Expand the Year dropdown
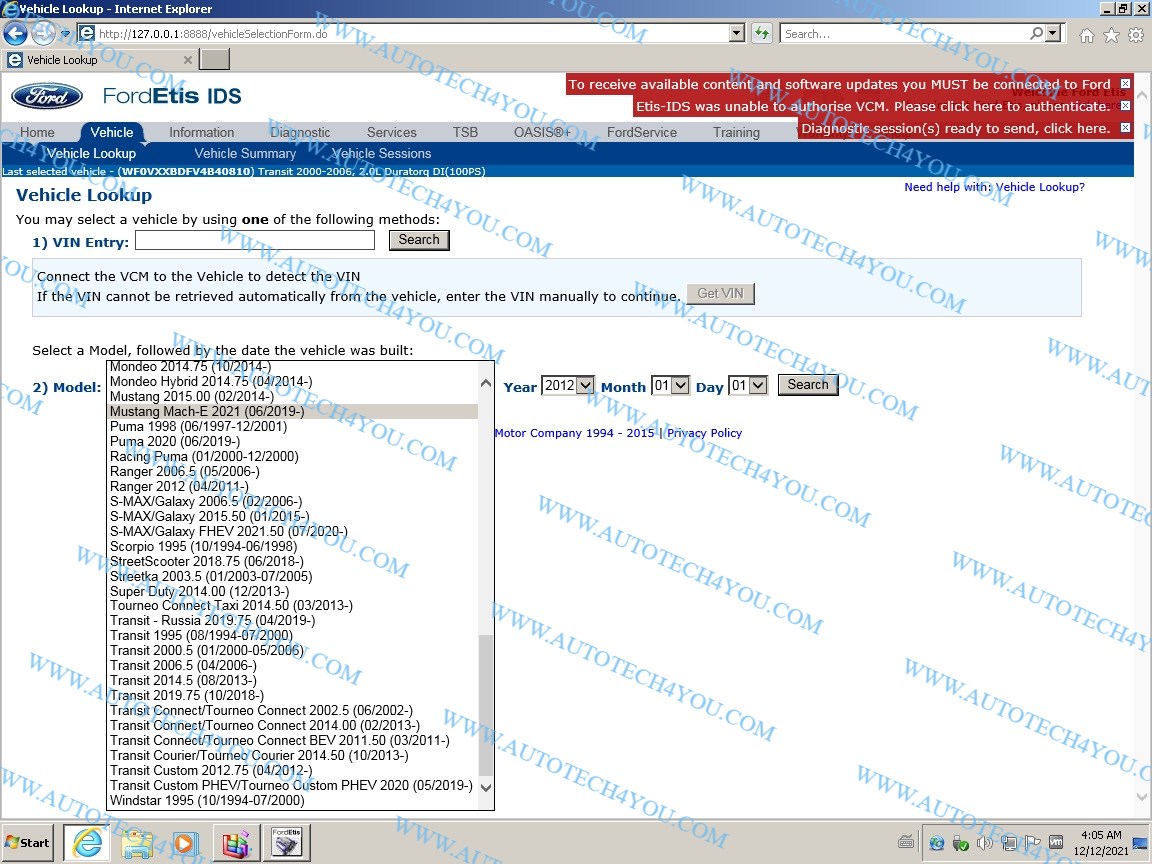The height and width of the screenshot is (864, 1152). click(x=567, y=386)
